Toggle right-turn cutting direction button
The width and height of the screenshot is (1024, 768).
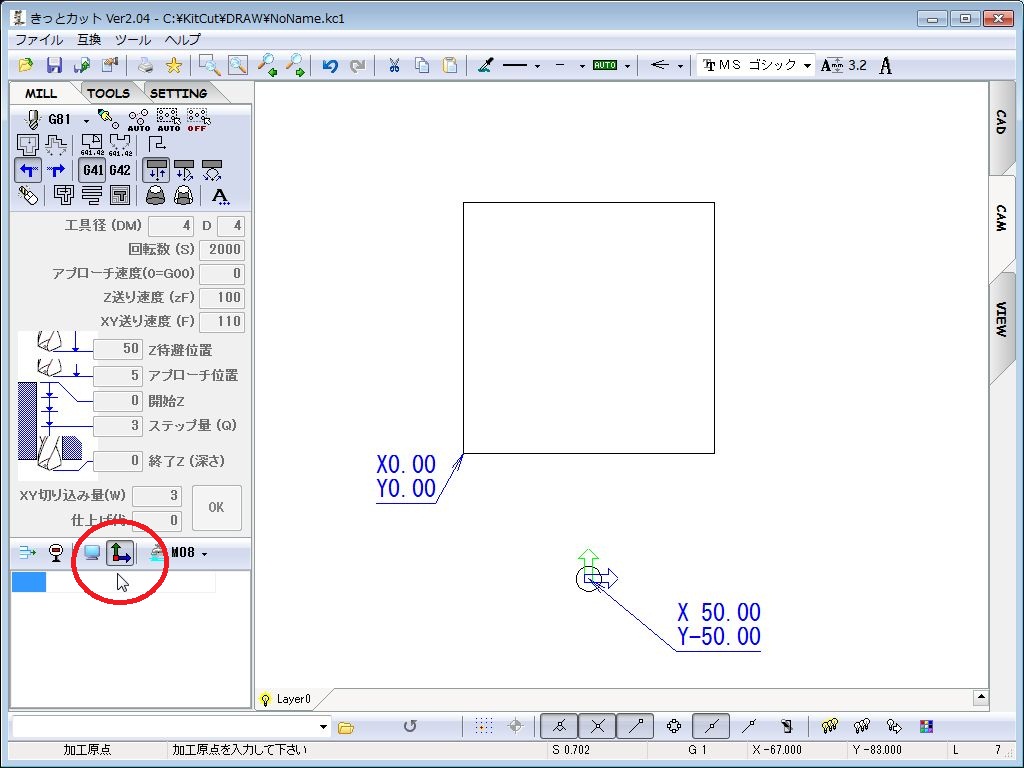56,170
